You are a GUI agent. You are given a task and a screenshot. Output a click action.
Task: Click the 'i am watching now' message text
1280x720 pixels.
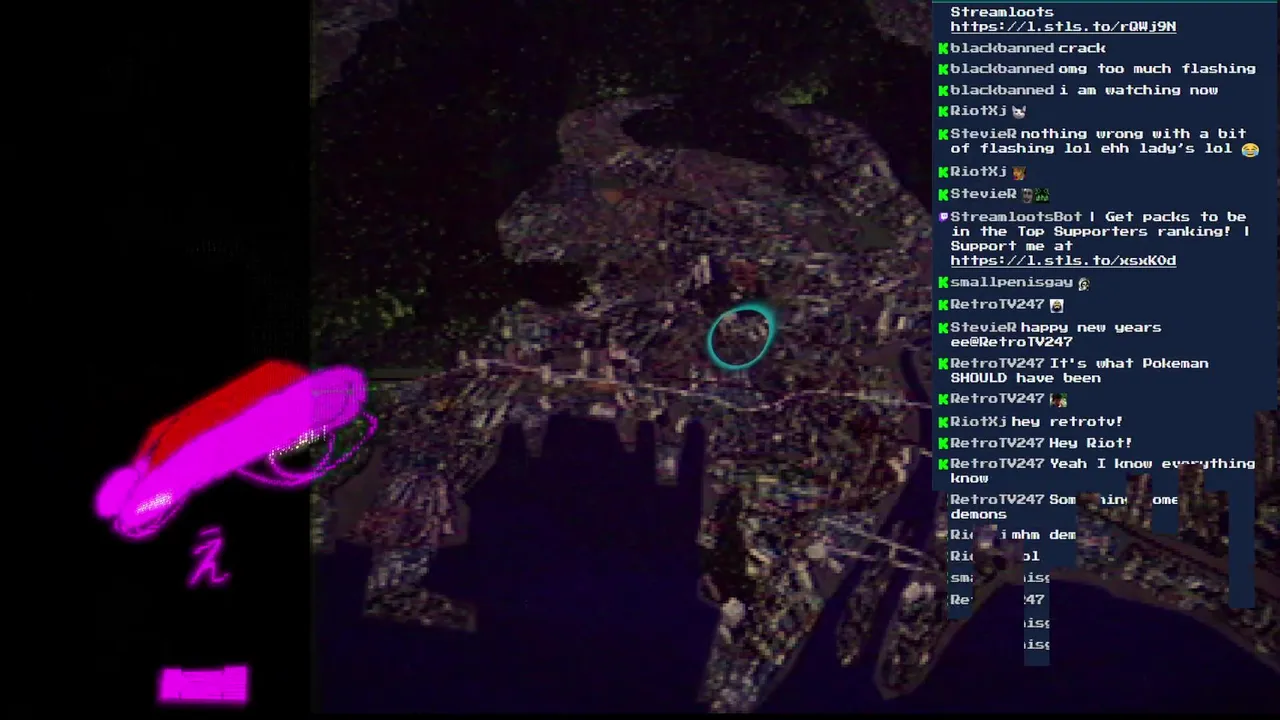point(1139,90)
